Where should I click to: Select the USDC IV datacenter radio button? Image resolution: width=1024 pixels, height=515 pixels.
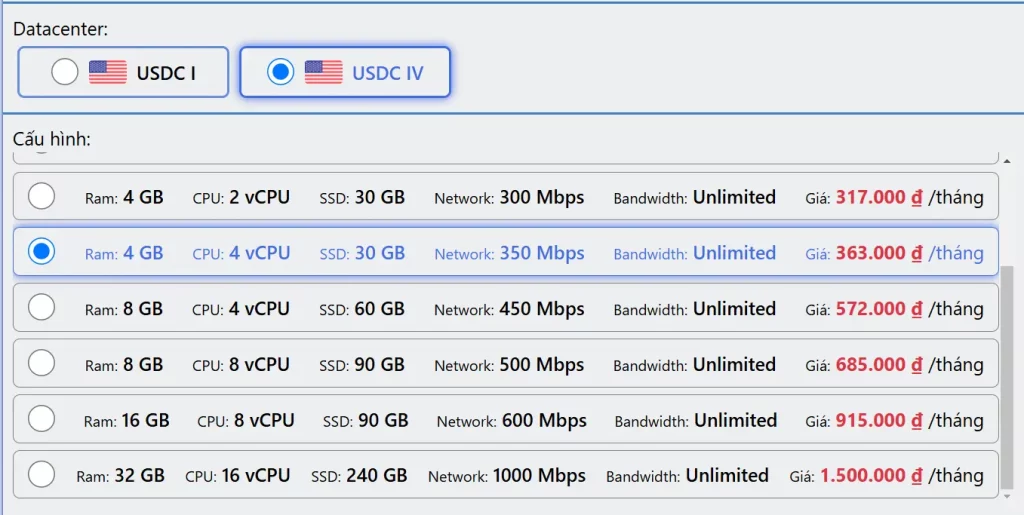[x=281, y=72]
